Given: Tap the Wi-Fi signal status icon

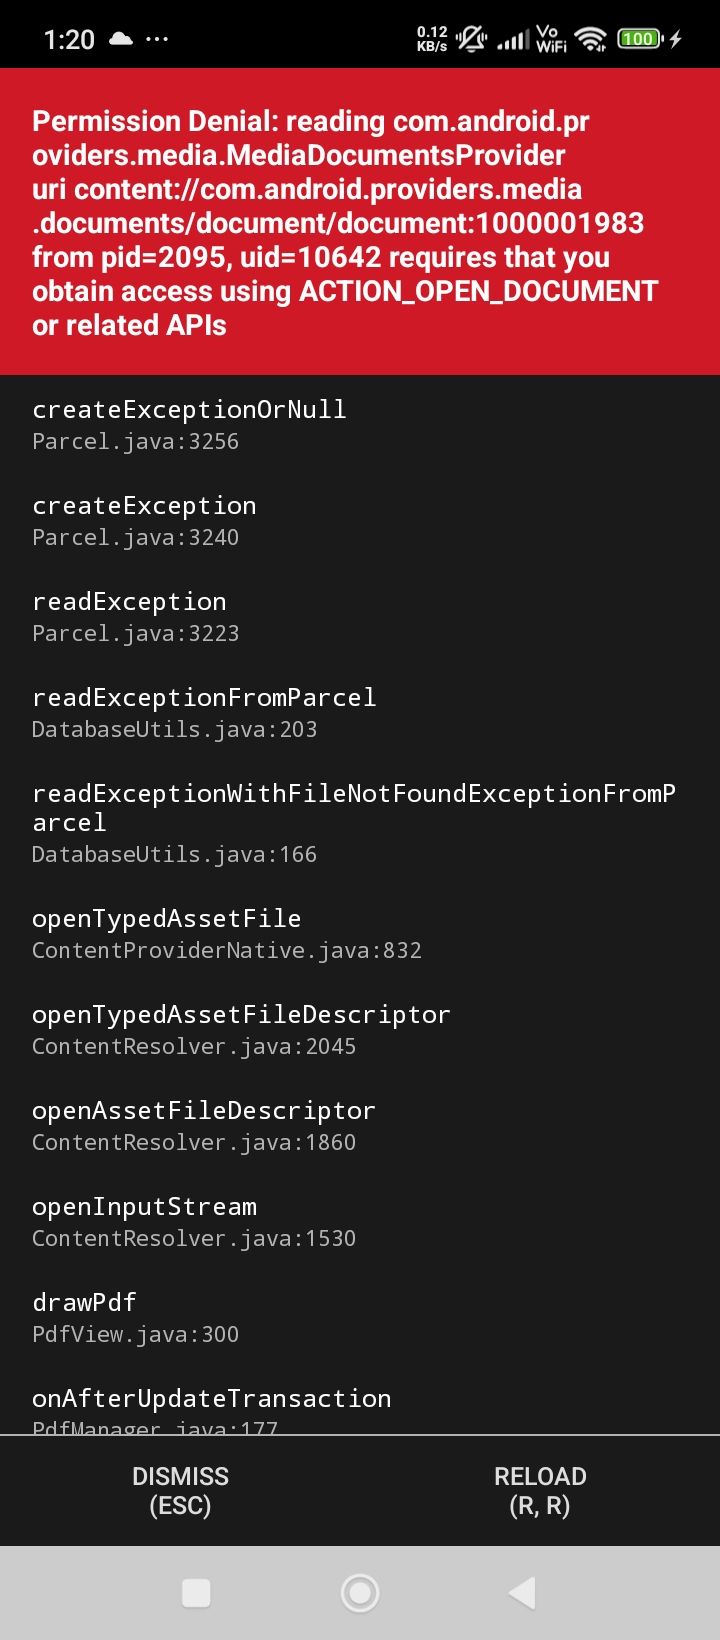Looking at the screenshot, I should click(x=591, y=39).
